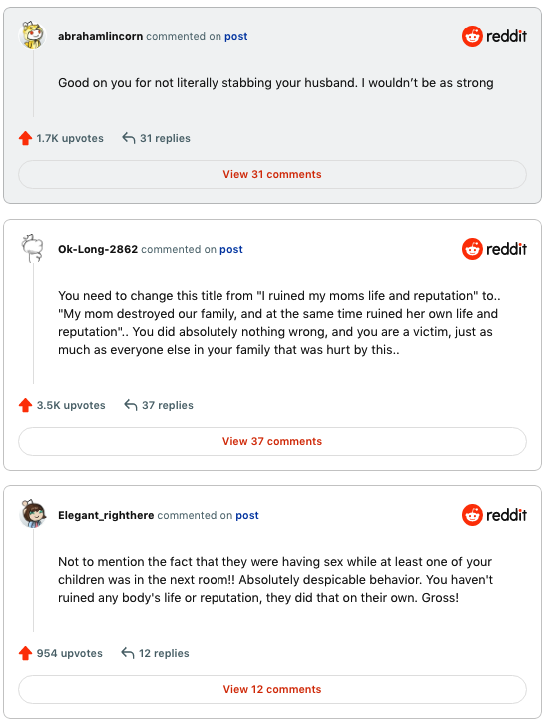The width and height of the screenshot is (548, 722).
Task: Open View 12 comments button
Action: pos(272,689)
